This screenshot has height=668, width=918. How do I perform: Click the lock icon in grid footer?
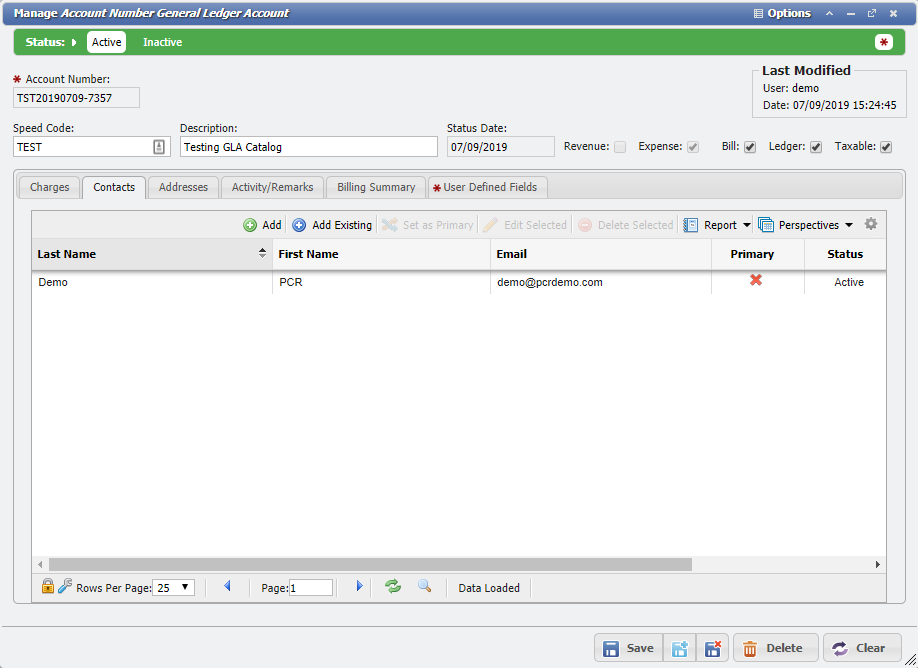click(47, 587)
